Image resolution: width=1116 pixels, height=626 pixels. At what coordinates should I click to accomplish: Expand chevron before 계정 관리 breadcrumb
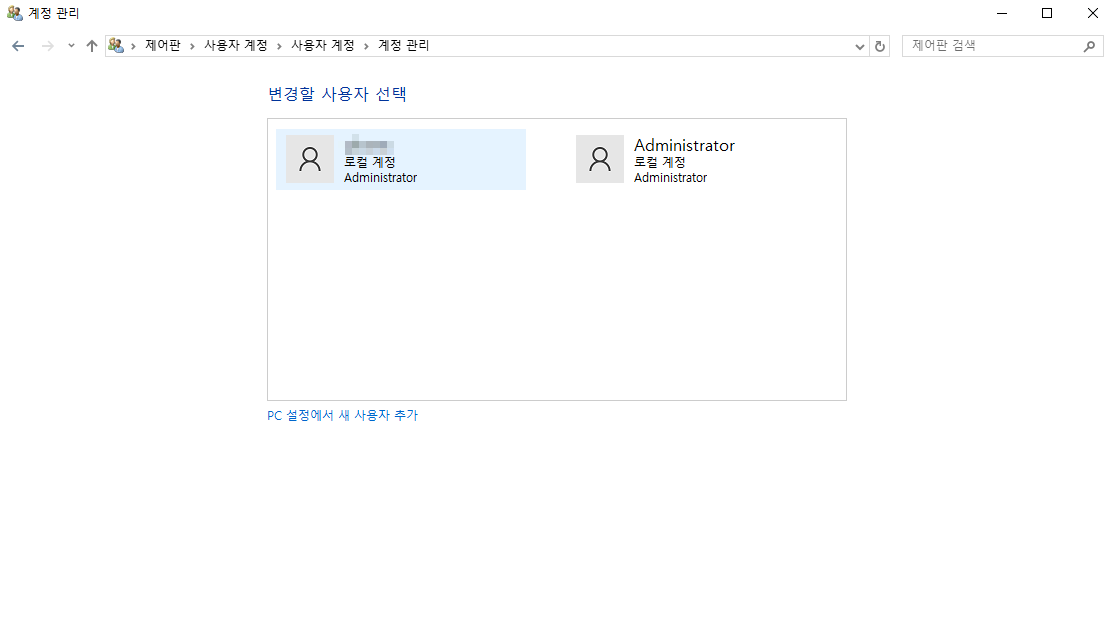click(367, 46)
